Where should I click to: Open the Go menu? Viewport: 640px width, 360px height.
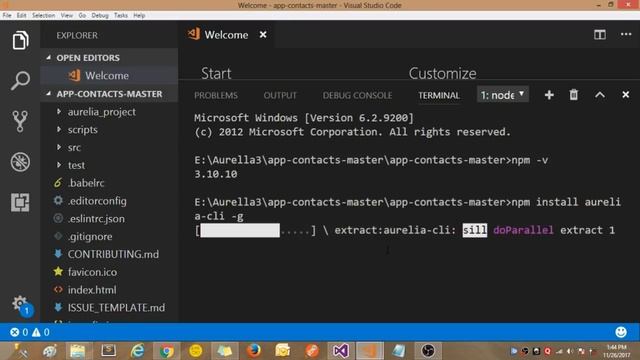[82, 16]
